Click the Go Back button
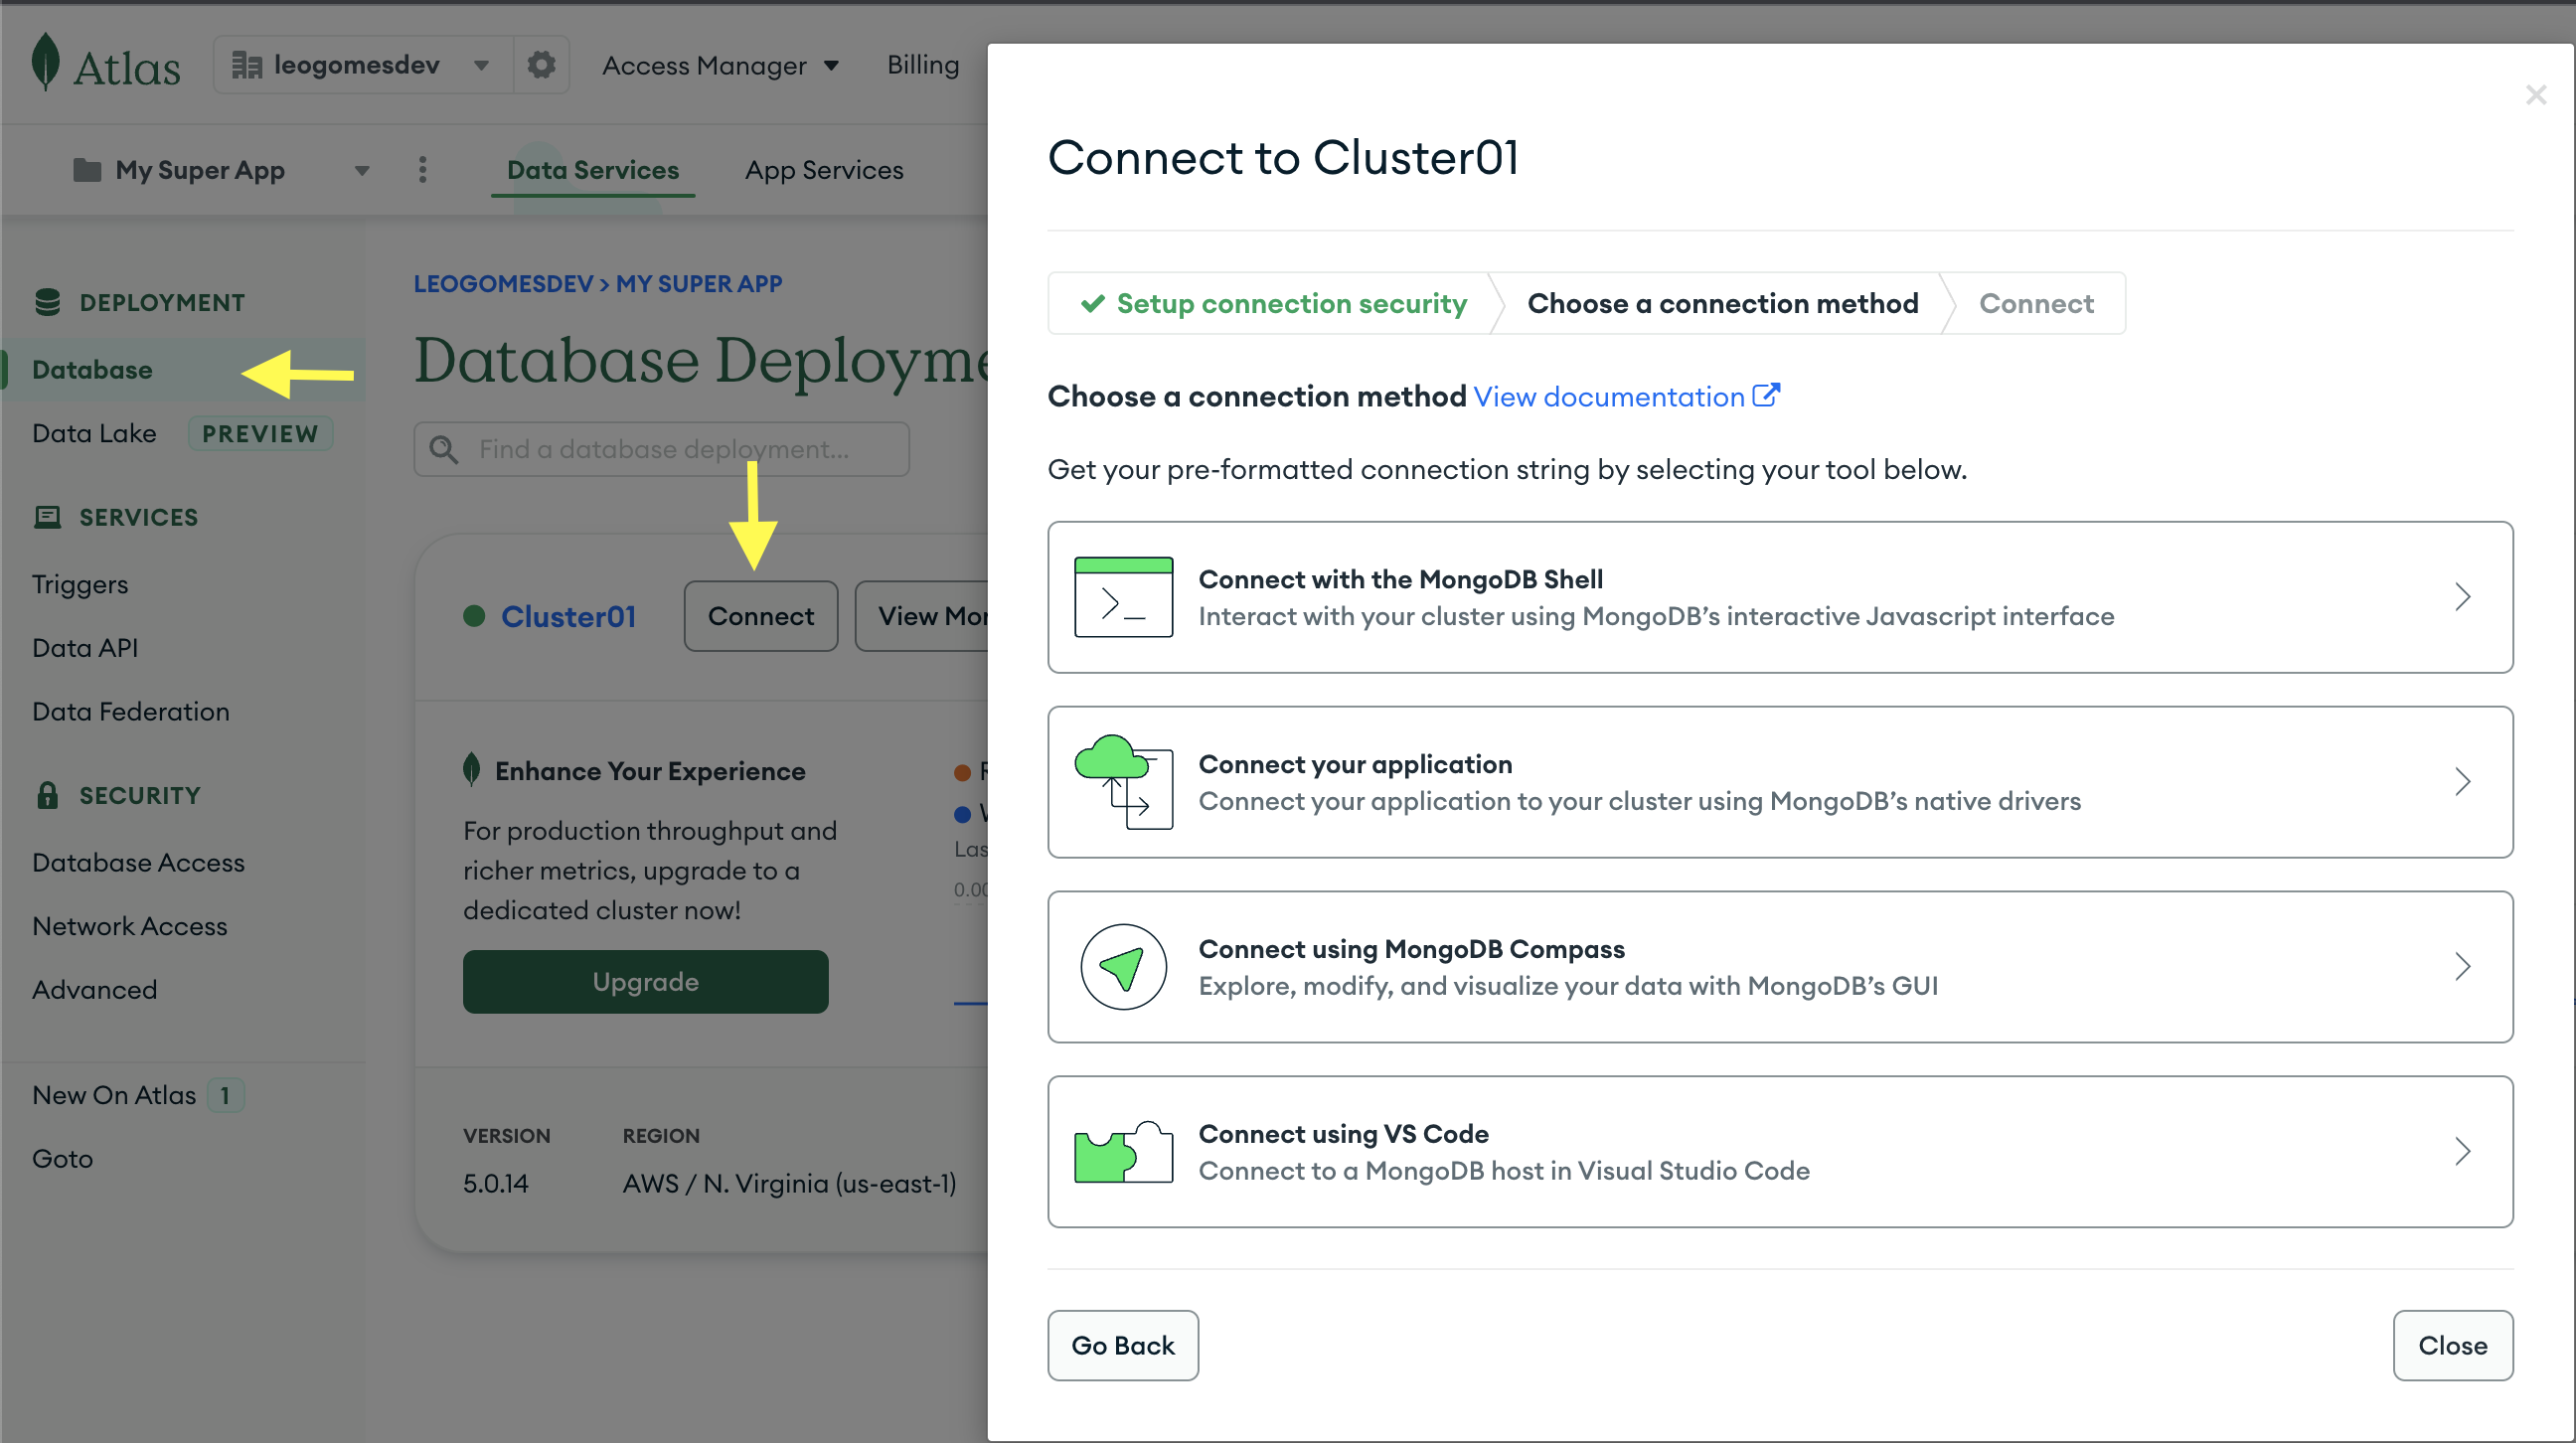The width and height of the screenshot is (2576, 1443). (1122, 1346)
